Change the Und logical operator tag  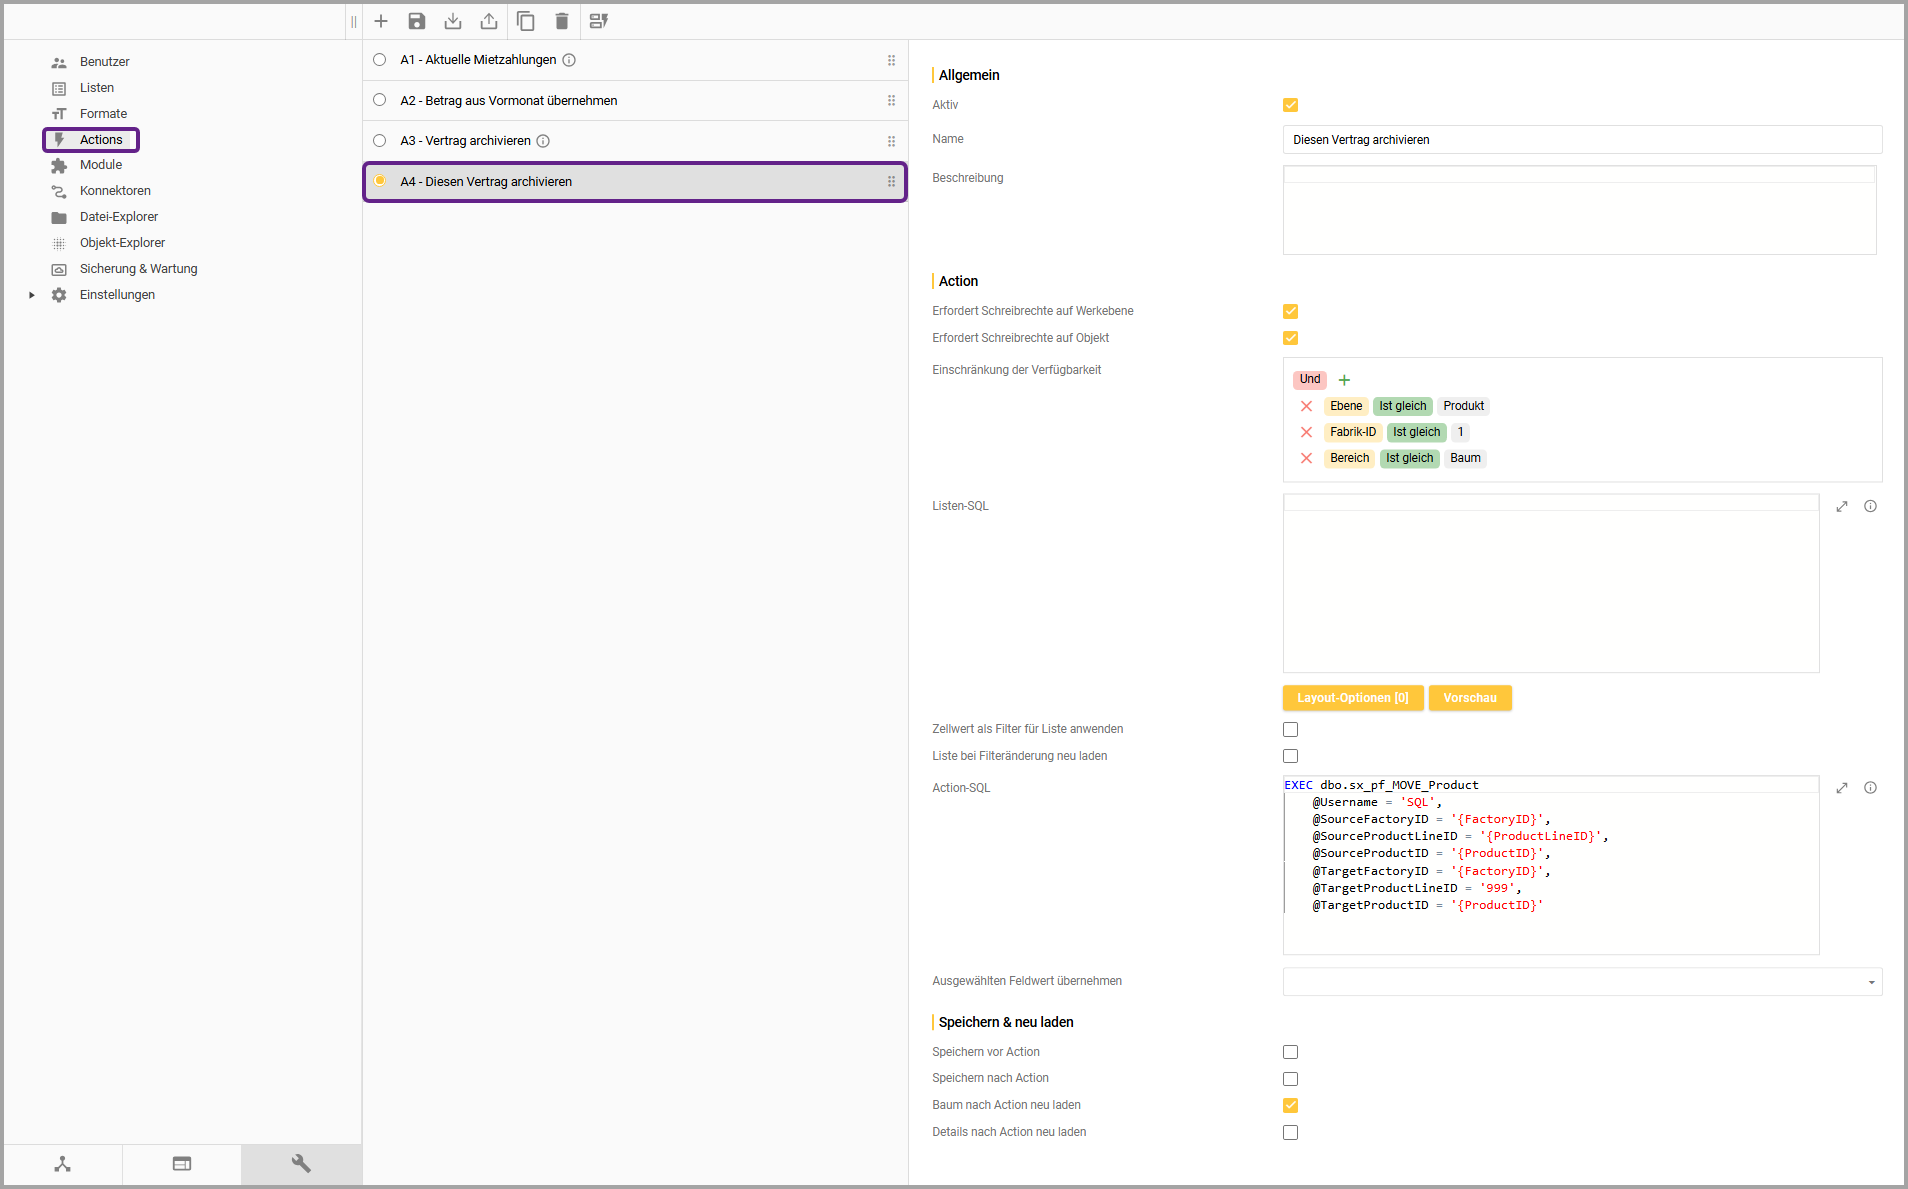[x=1309, y=379]
